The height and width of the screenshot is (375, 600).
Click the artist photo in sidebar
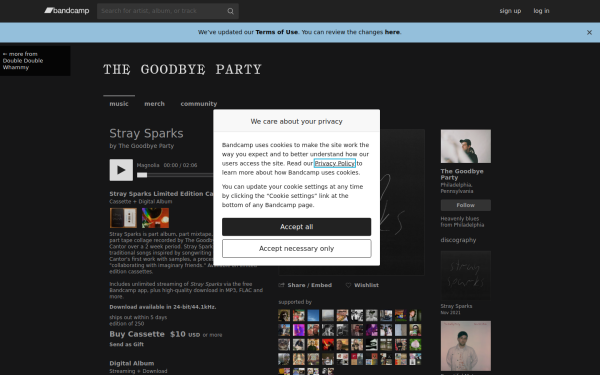pyautogui.click(x=466, y=146)
